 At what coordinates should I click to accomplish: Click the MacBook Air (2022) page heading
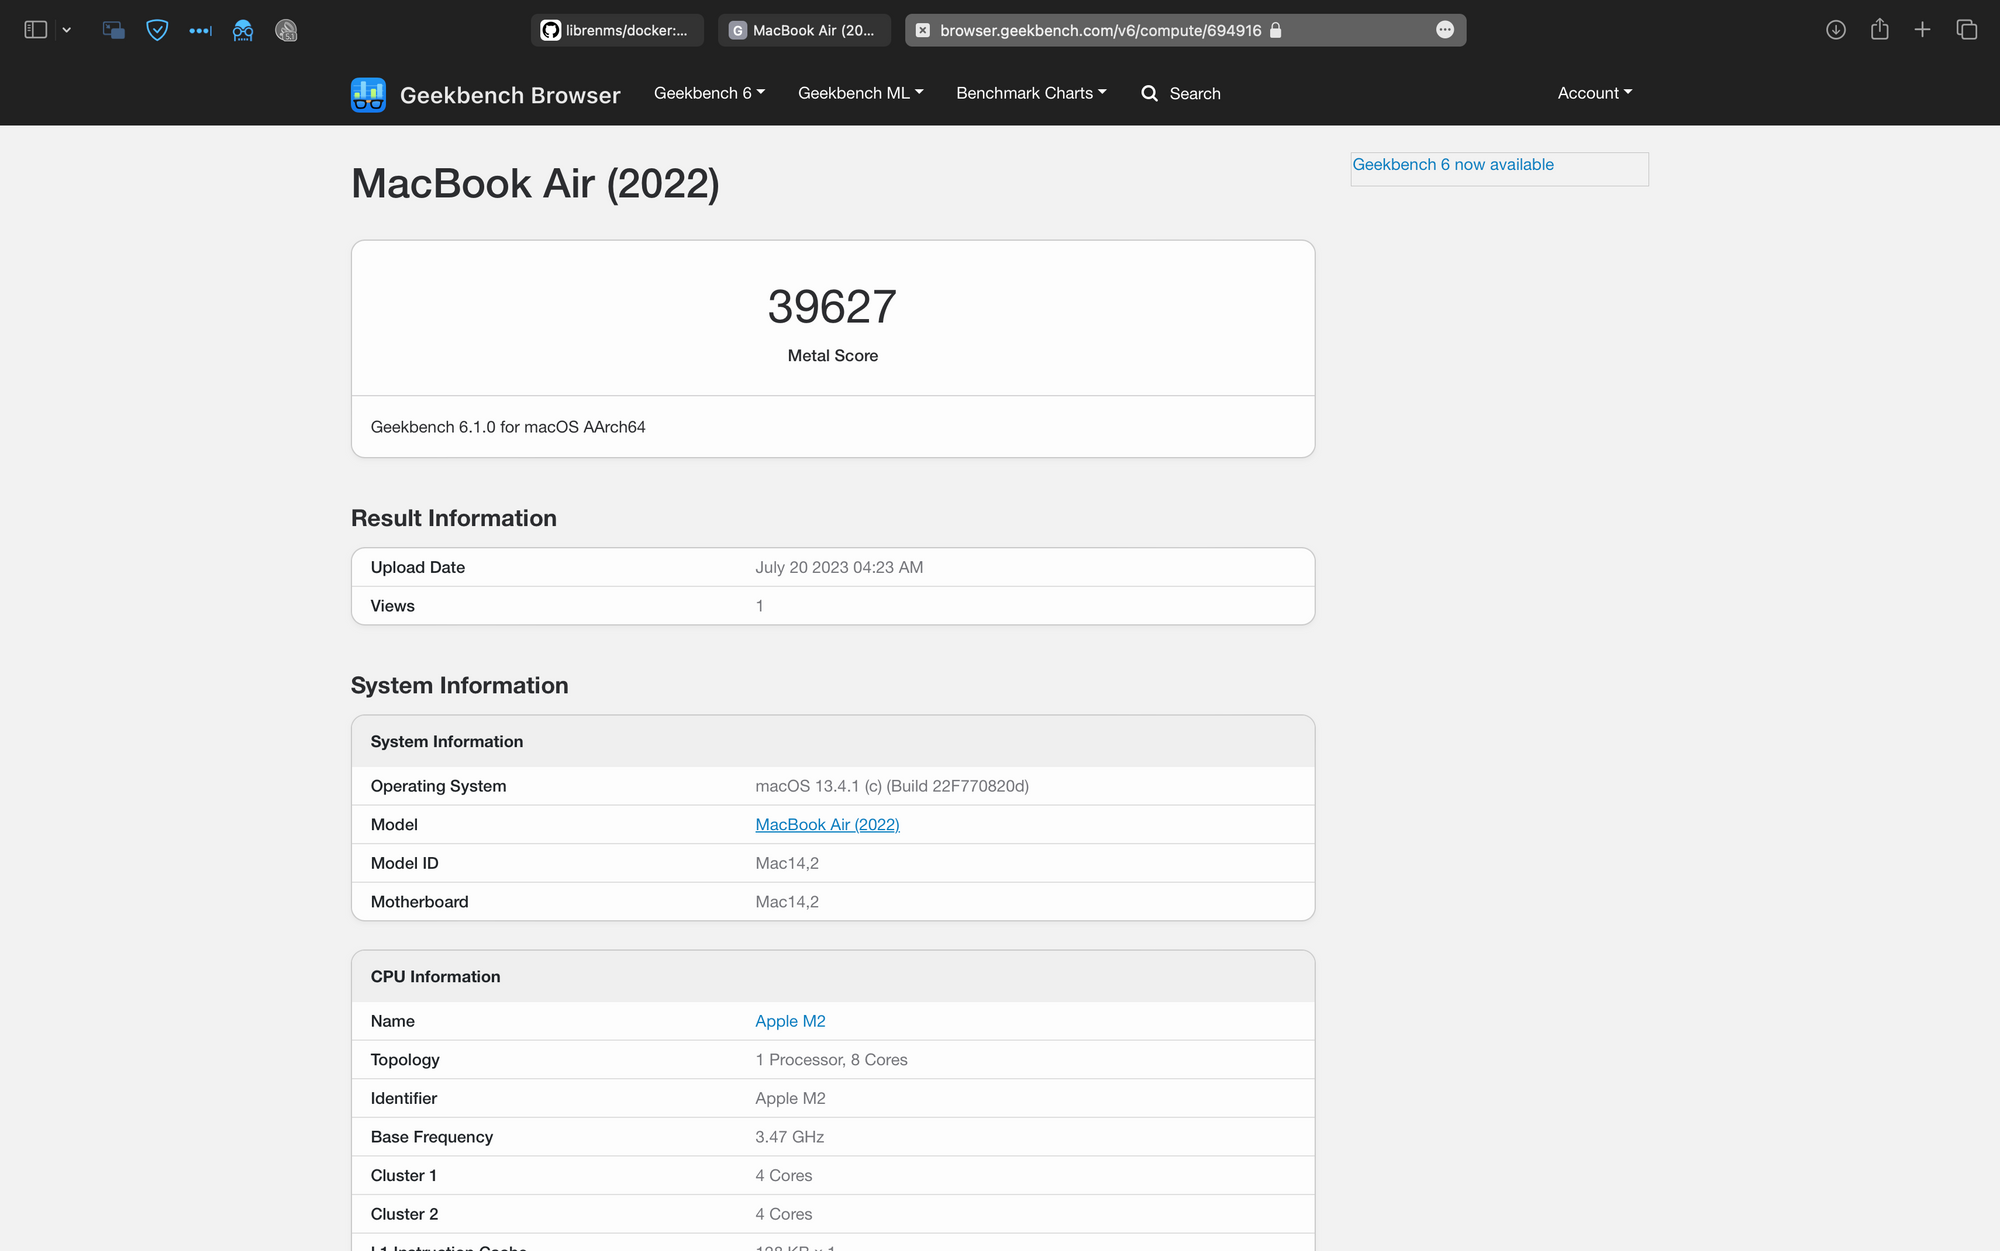(x=535, y=184)
